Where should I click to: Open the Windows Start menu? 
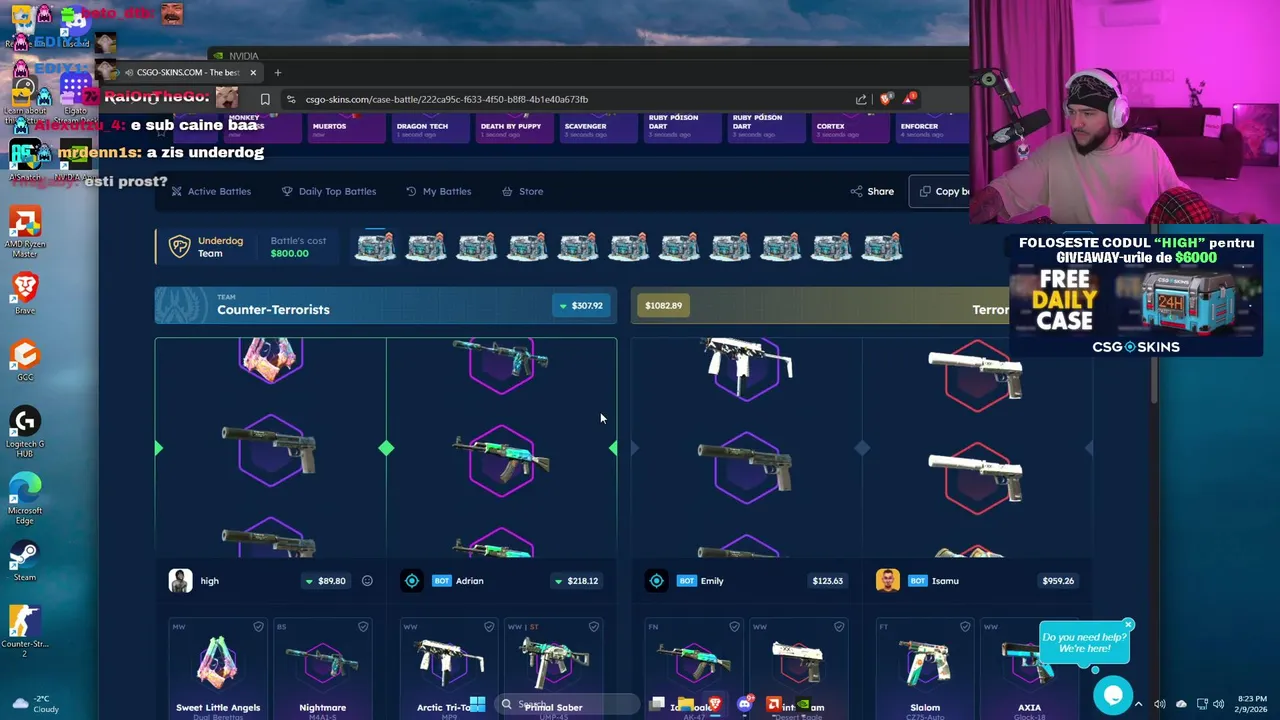(x=477, y=705)
